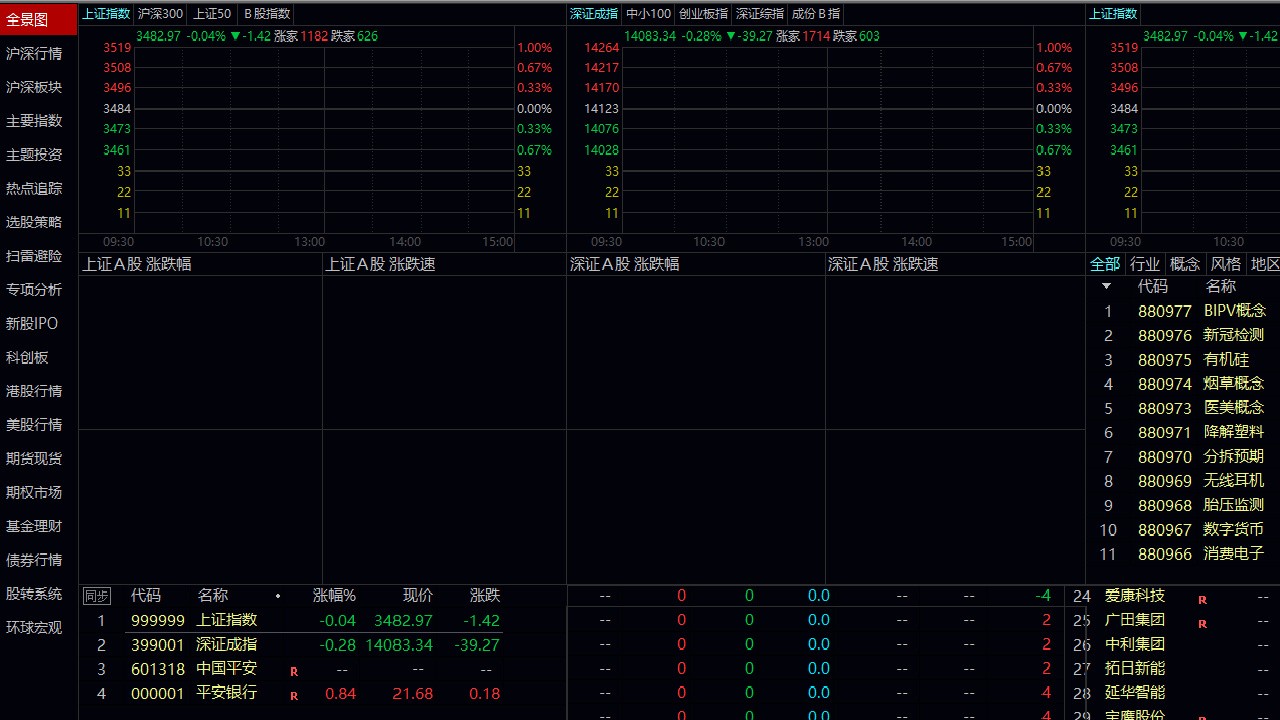Image resolution: width=1280 pixels, height=720 pixels.
Task: Filter sectors by 概念 tab
Action: click(1184, 264)
